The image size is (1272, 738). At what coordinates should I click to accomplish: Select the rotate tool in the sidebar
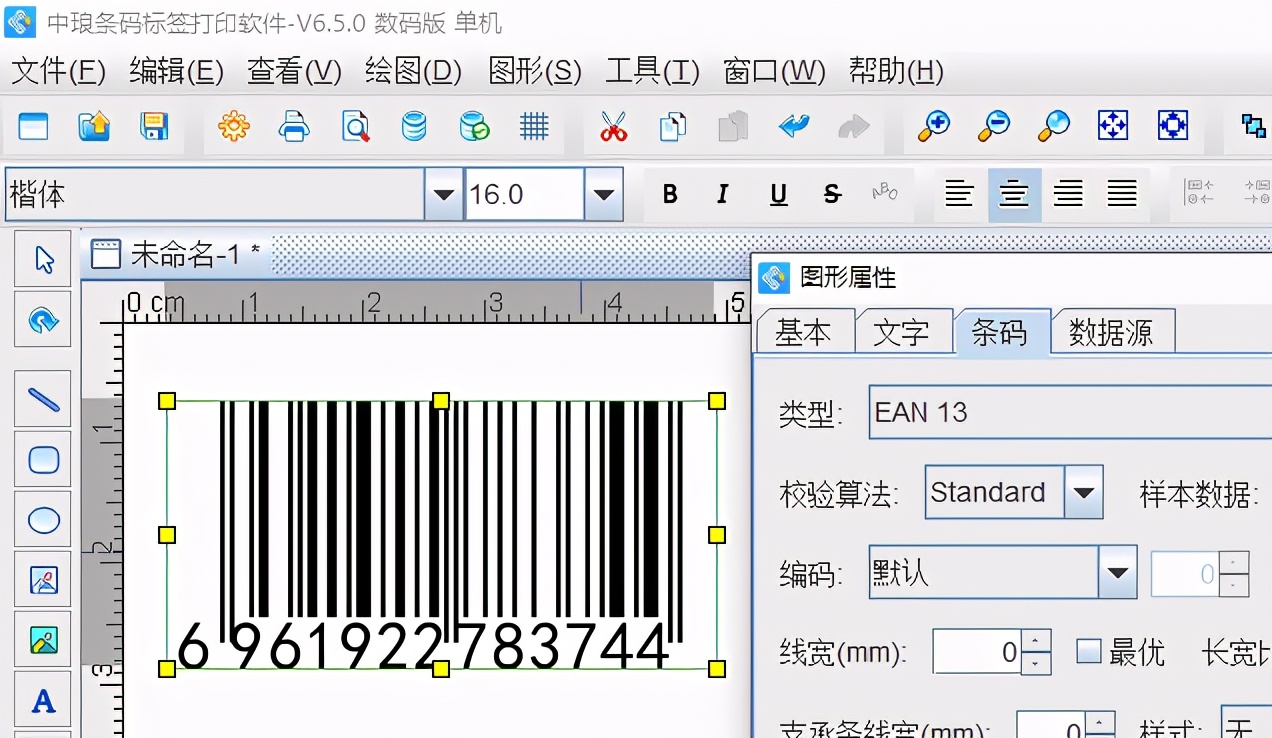coord(43,319)
